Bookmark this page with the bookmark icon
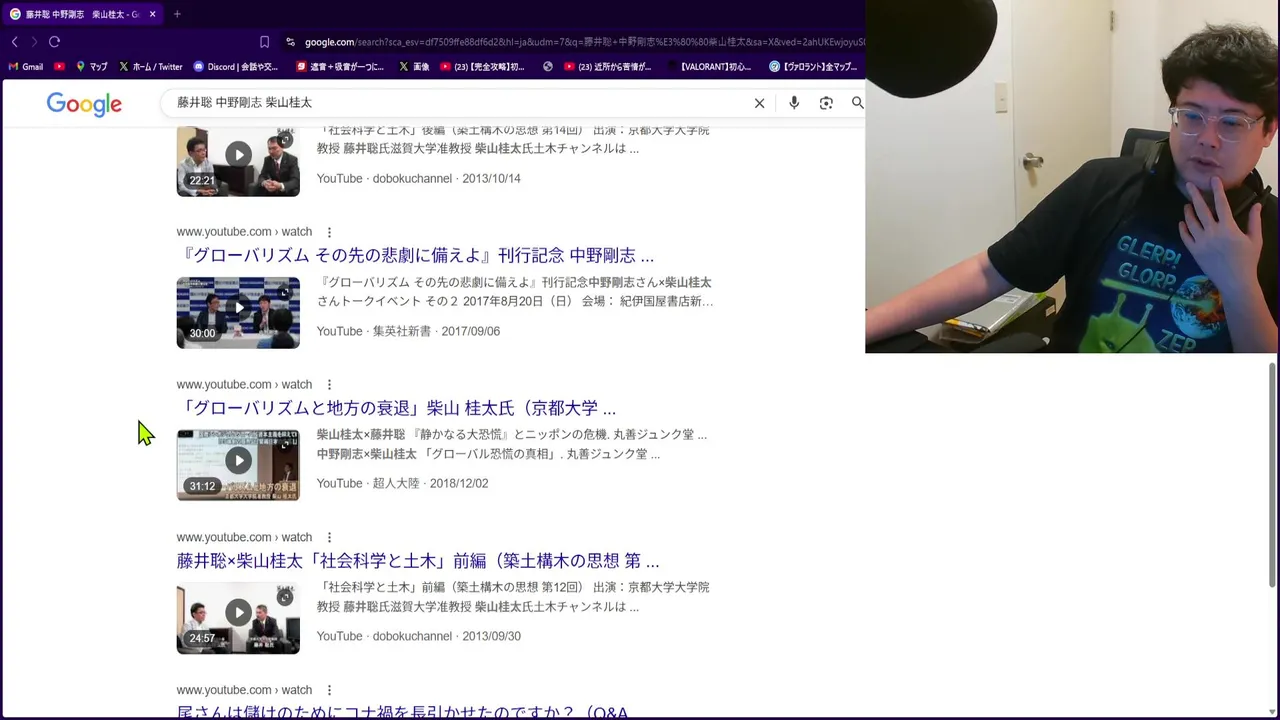Viewport: 1280px width, 720px height. coord(264,42)
